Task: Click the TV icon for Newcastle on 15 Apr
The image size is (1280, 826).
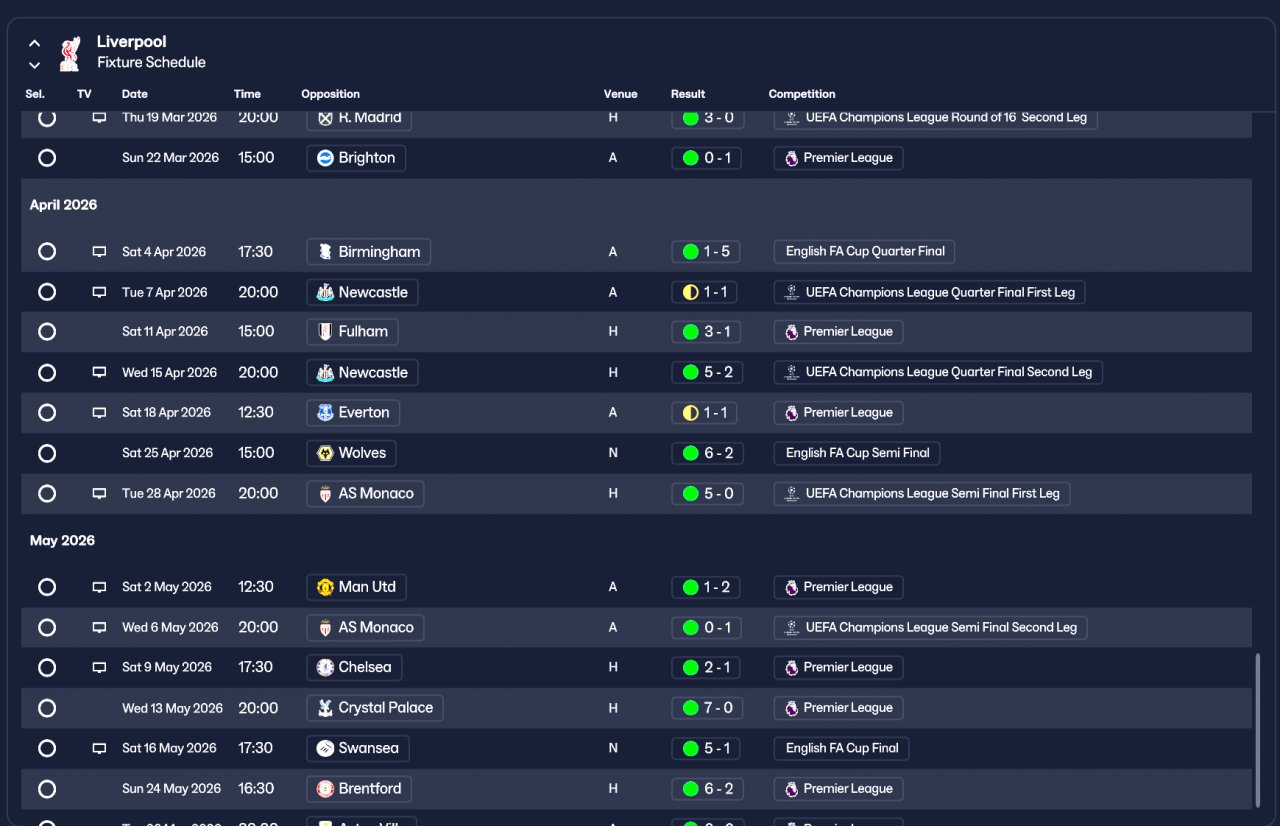Action: click(x=99, y=372)
